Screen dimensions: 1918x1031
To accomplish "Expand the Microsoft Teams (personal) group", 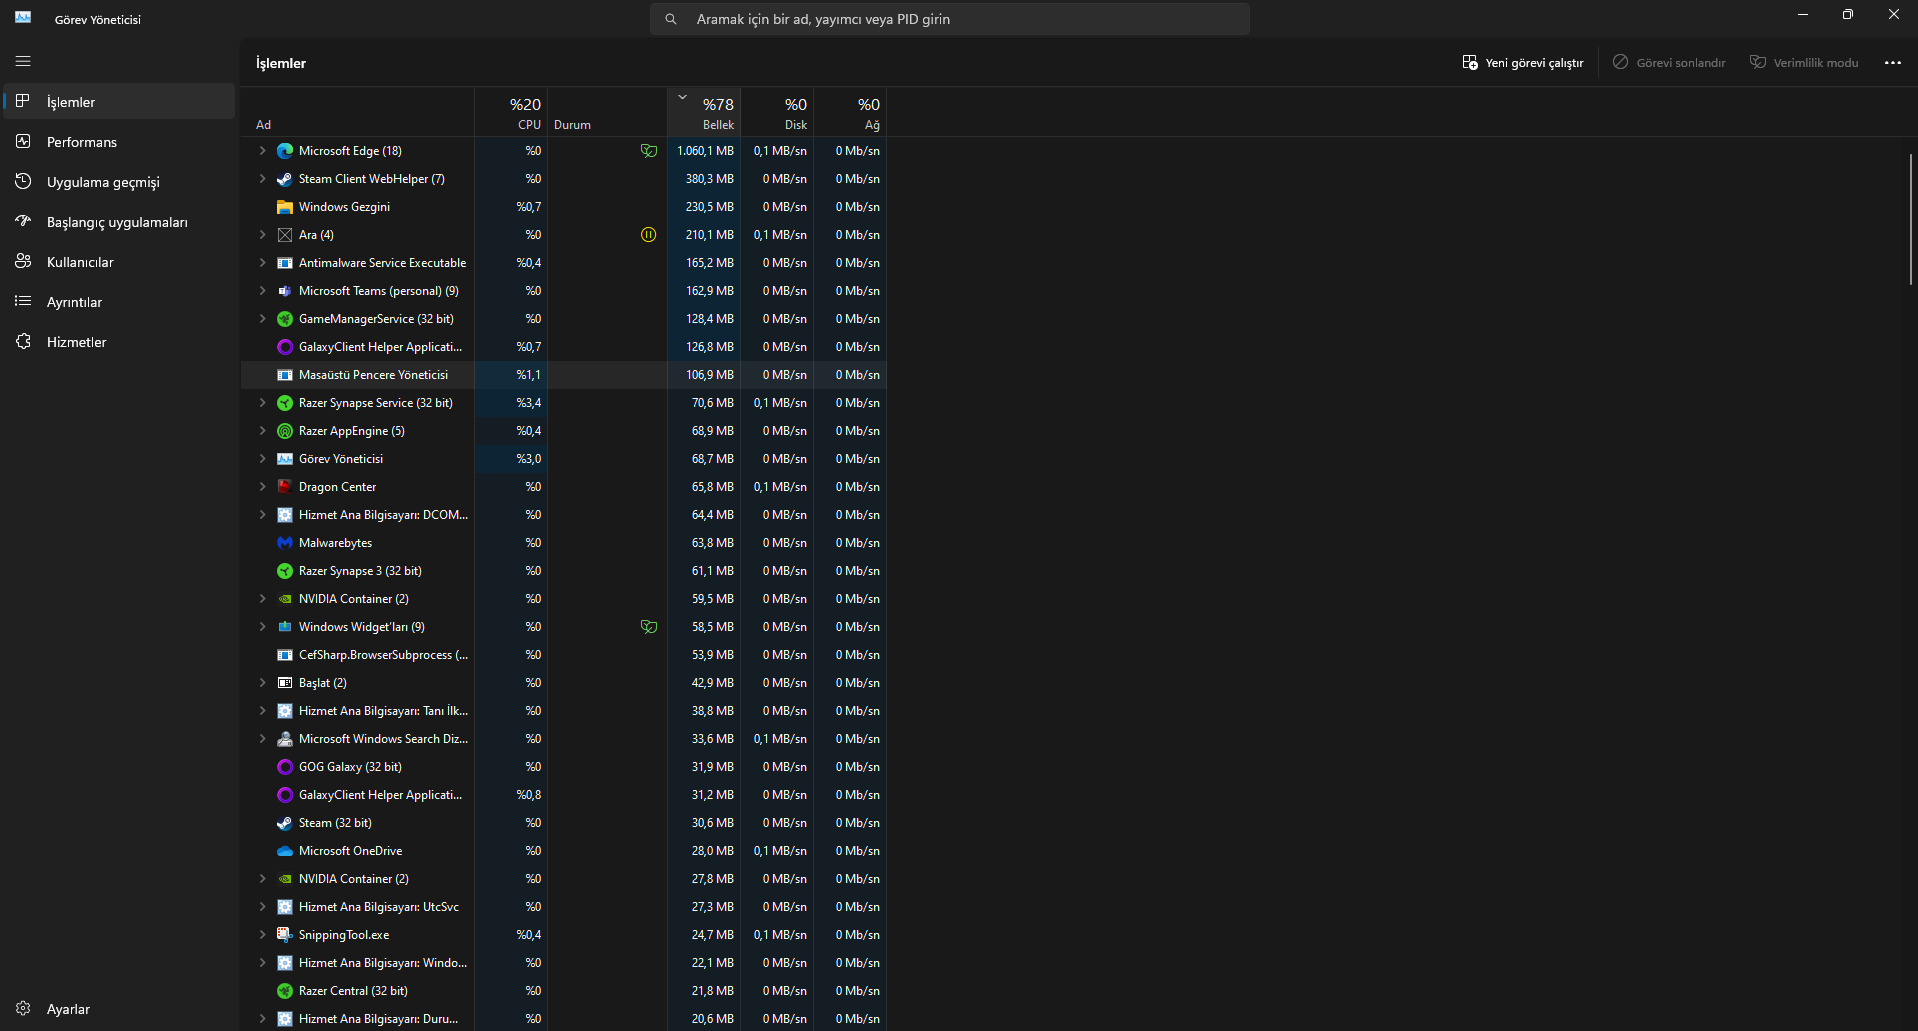I will click(262, 291).
